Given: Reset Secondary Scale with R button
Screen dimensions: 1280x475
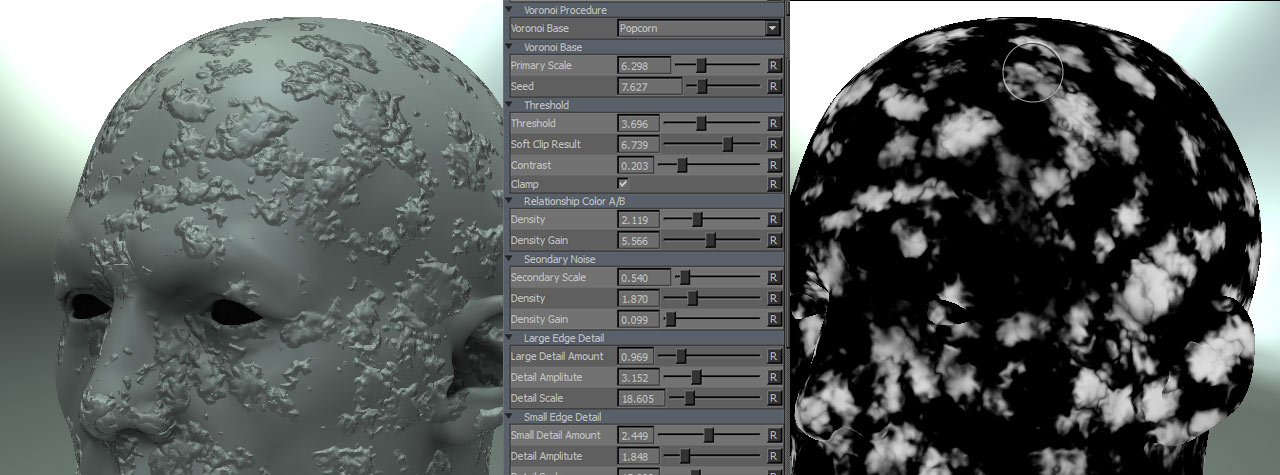Looking at the screenshot, I should pos(773,278).
